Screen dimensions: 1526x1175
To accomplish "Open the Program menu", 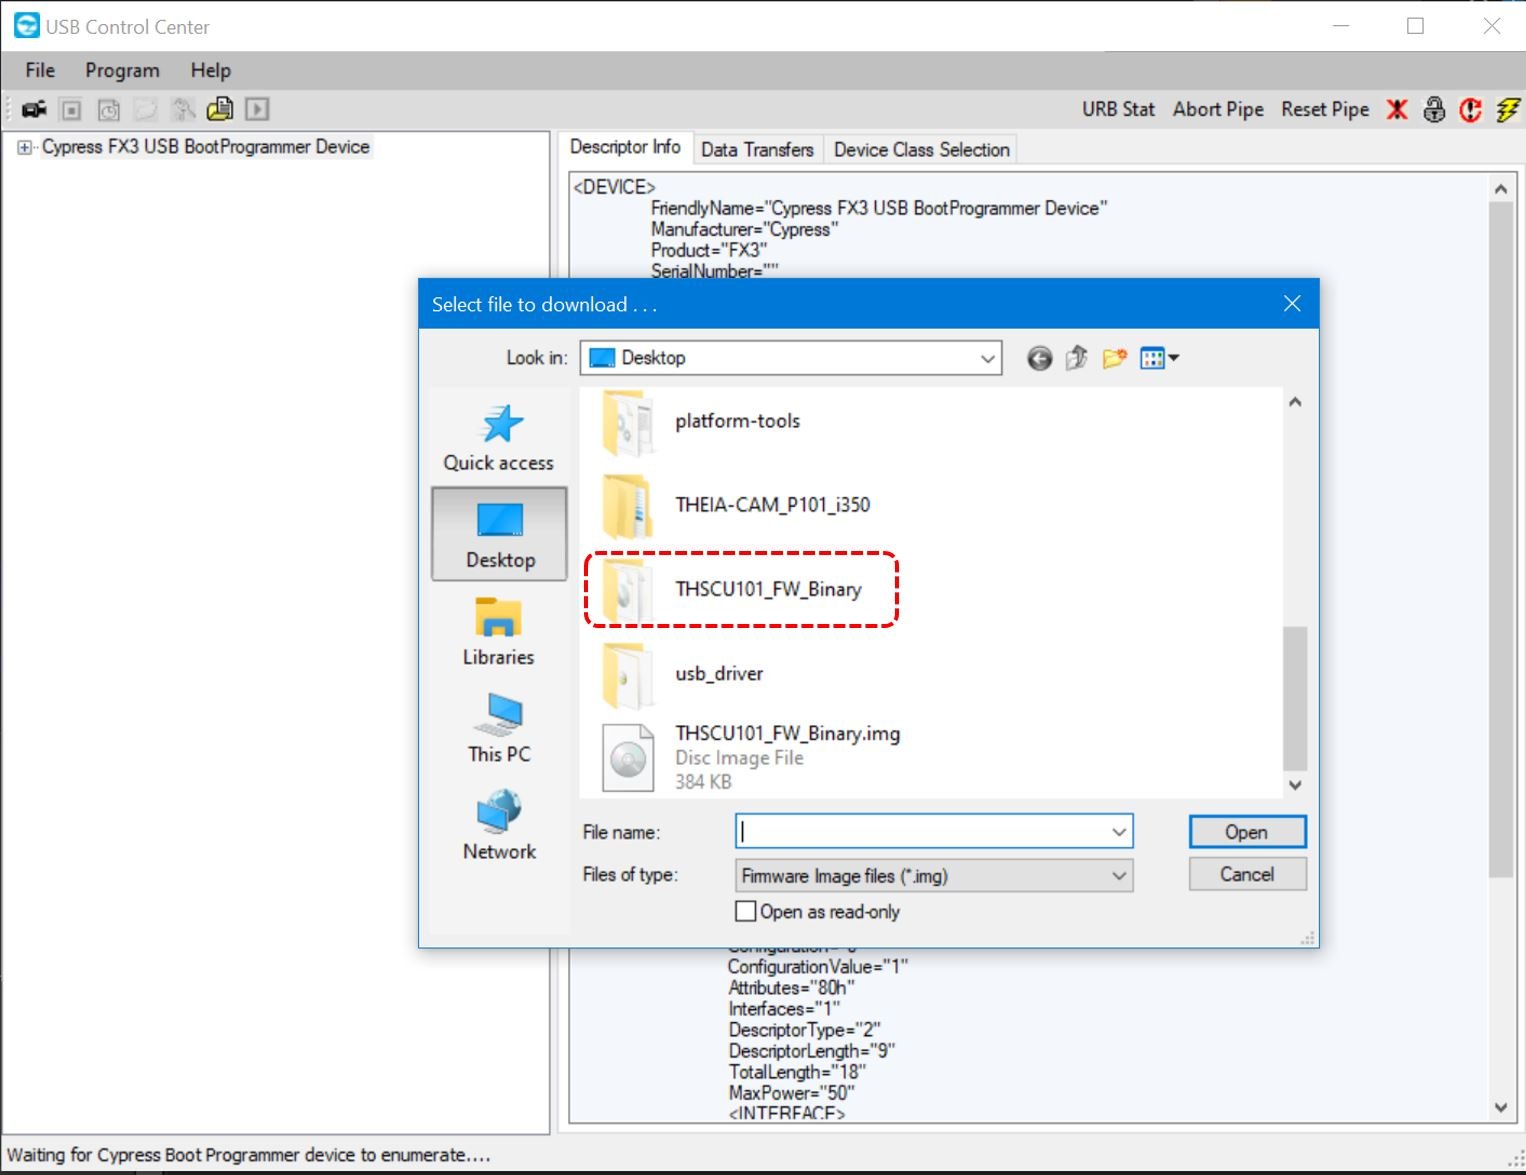I will [122, 70].
